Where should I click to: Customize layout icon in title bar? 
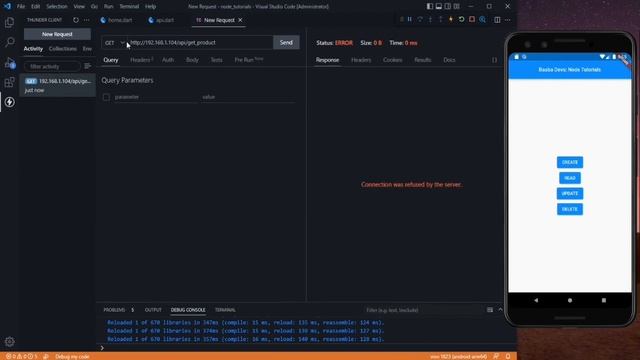point(457,6)
